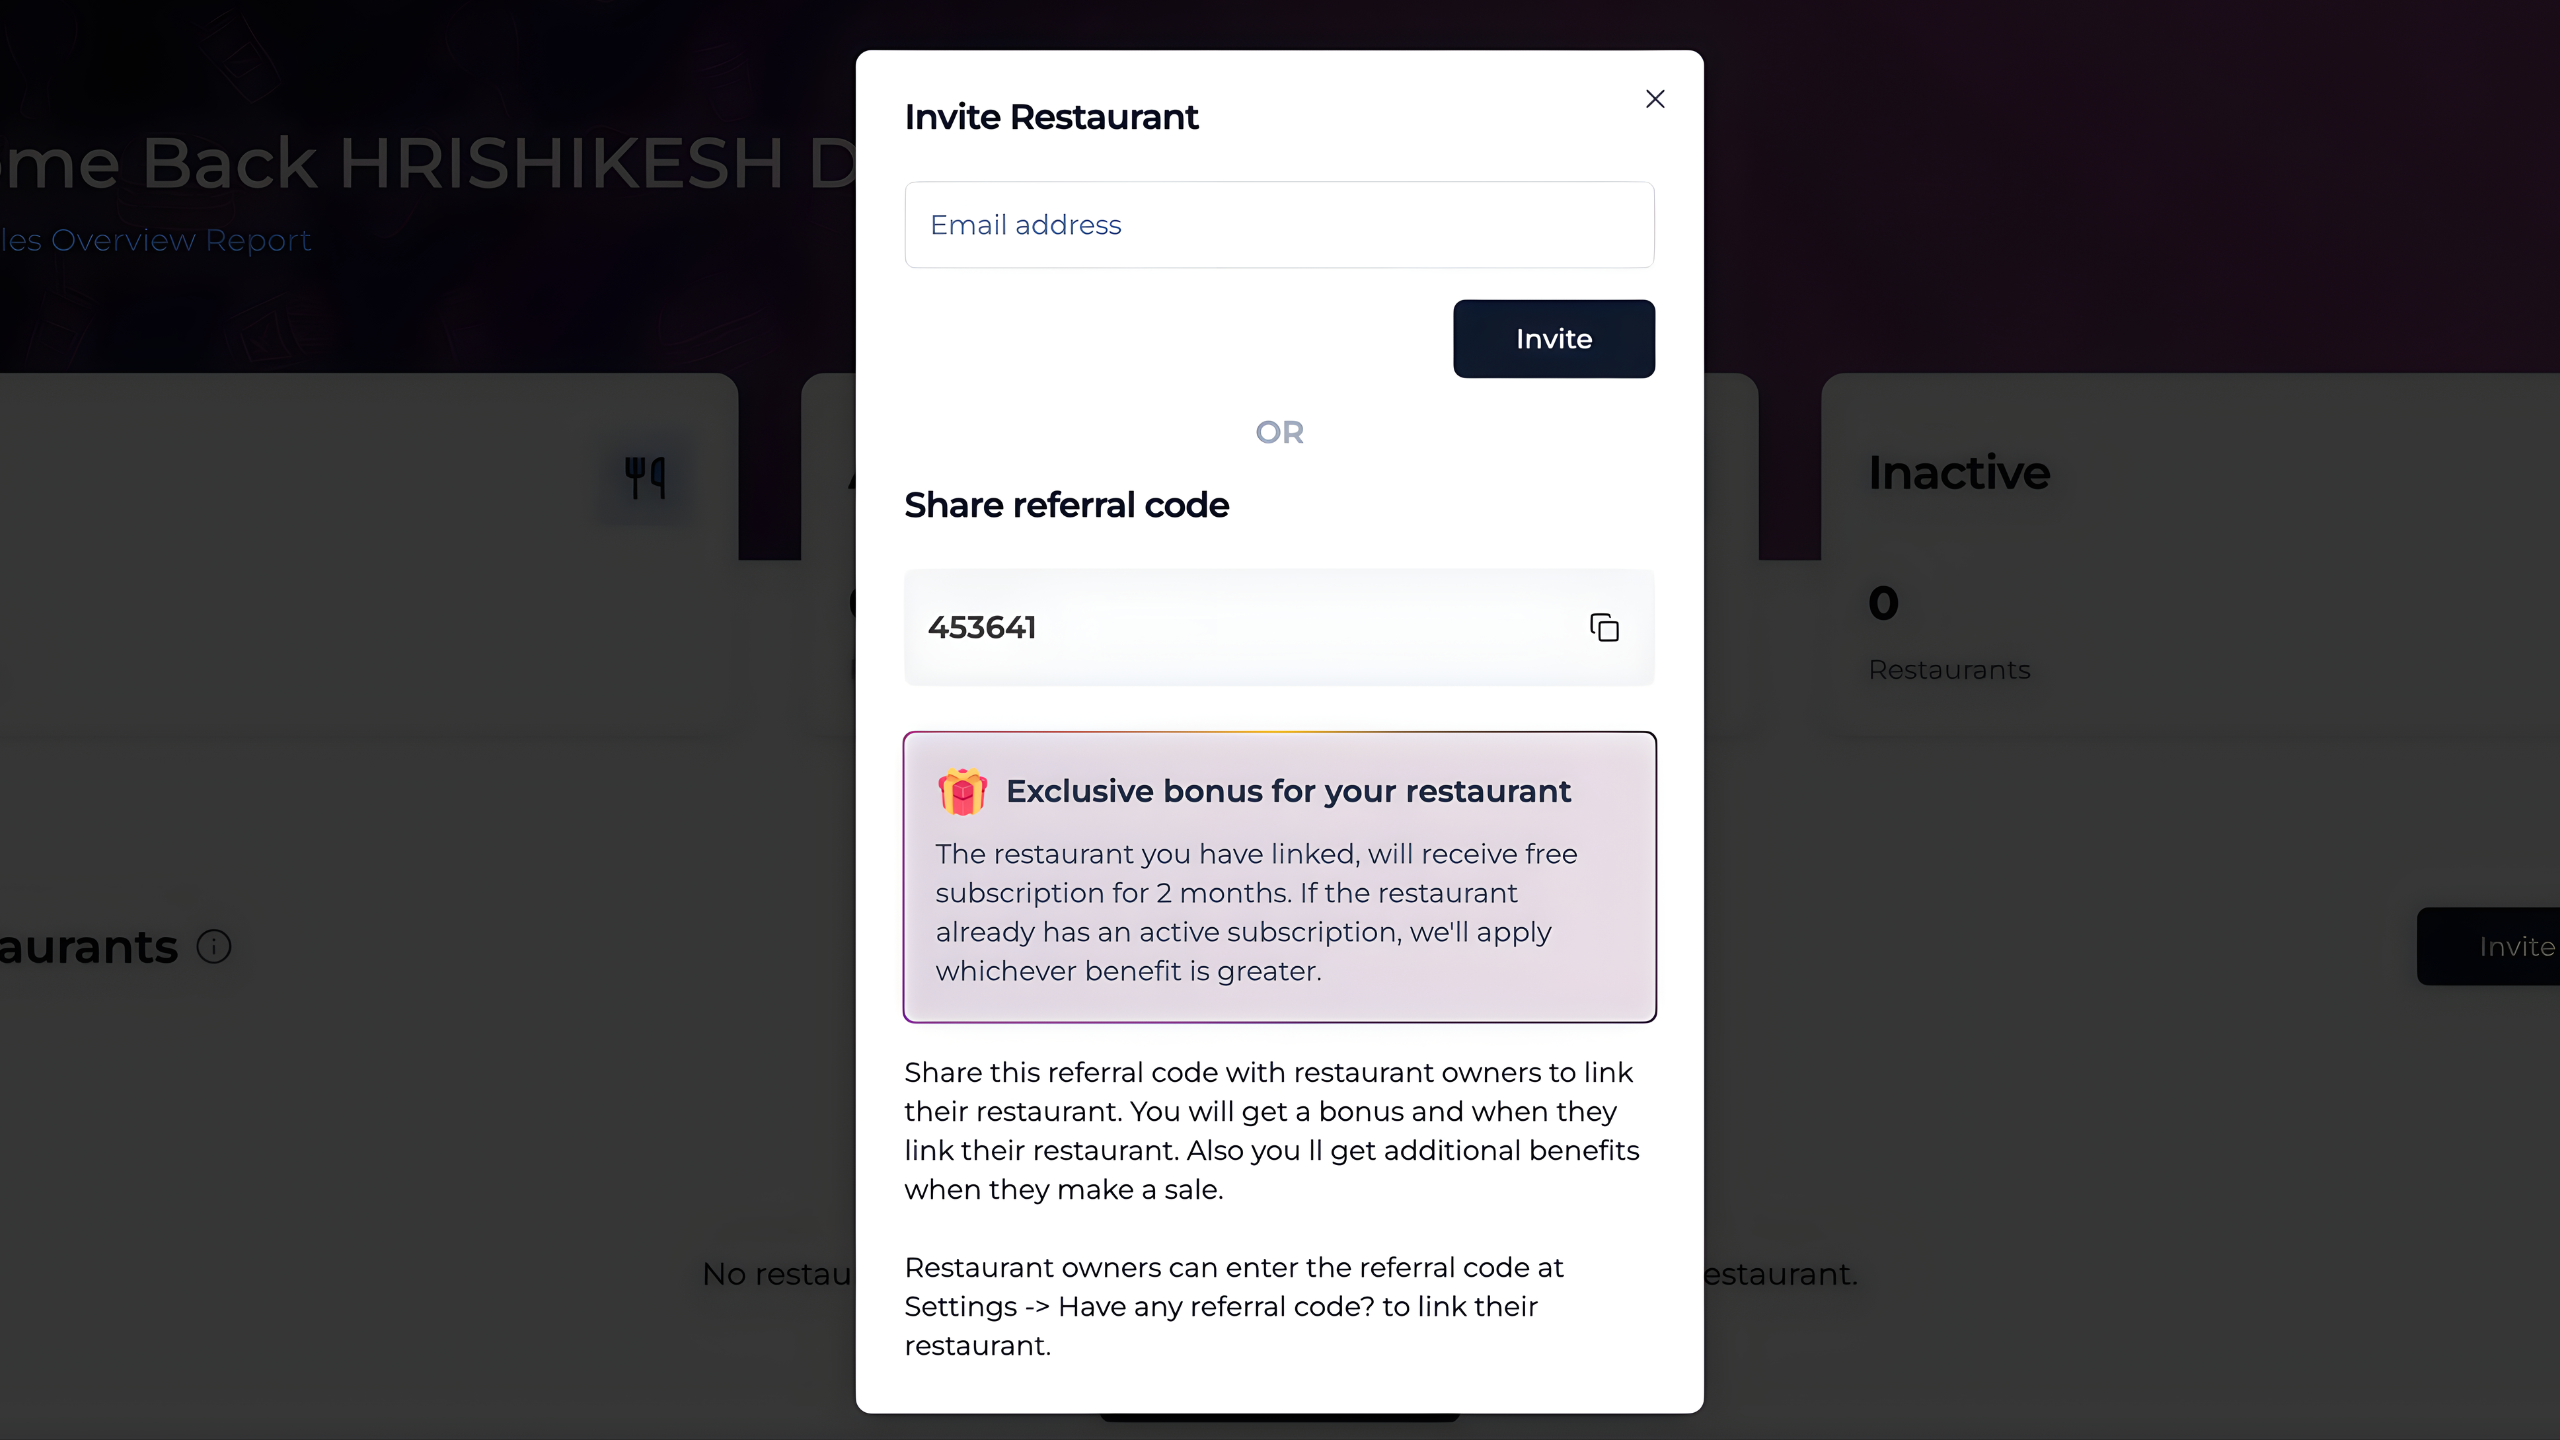Open the Sales Overview Report link

[x=156, y=240]
